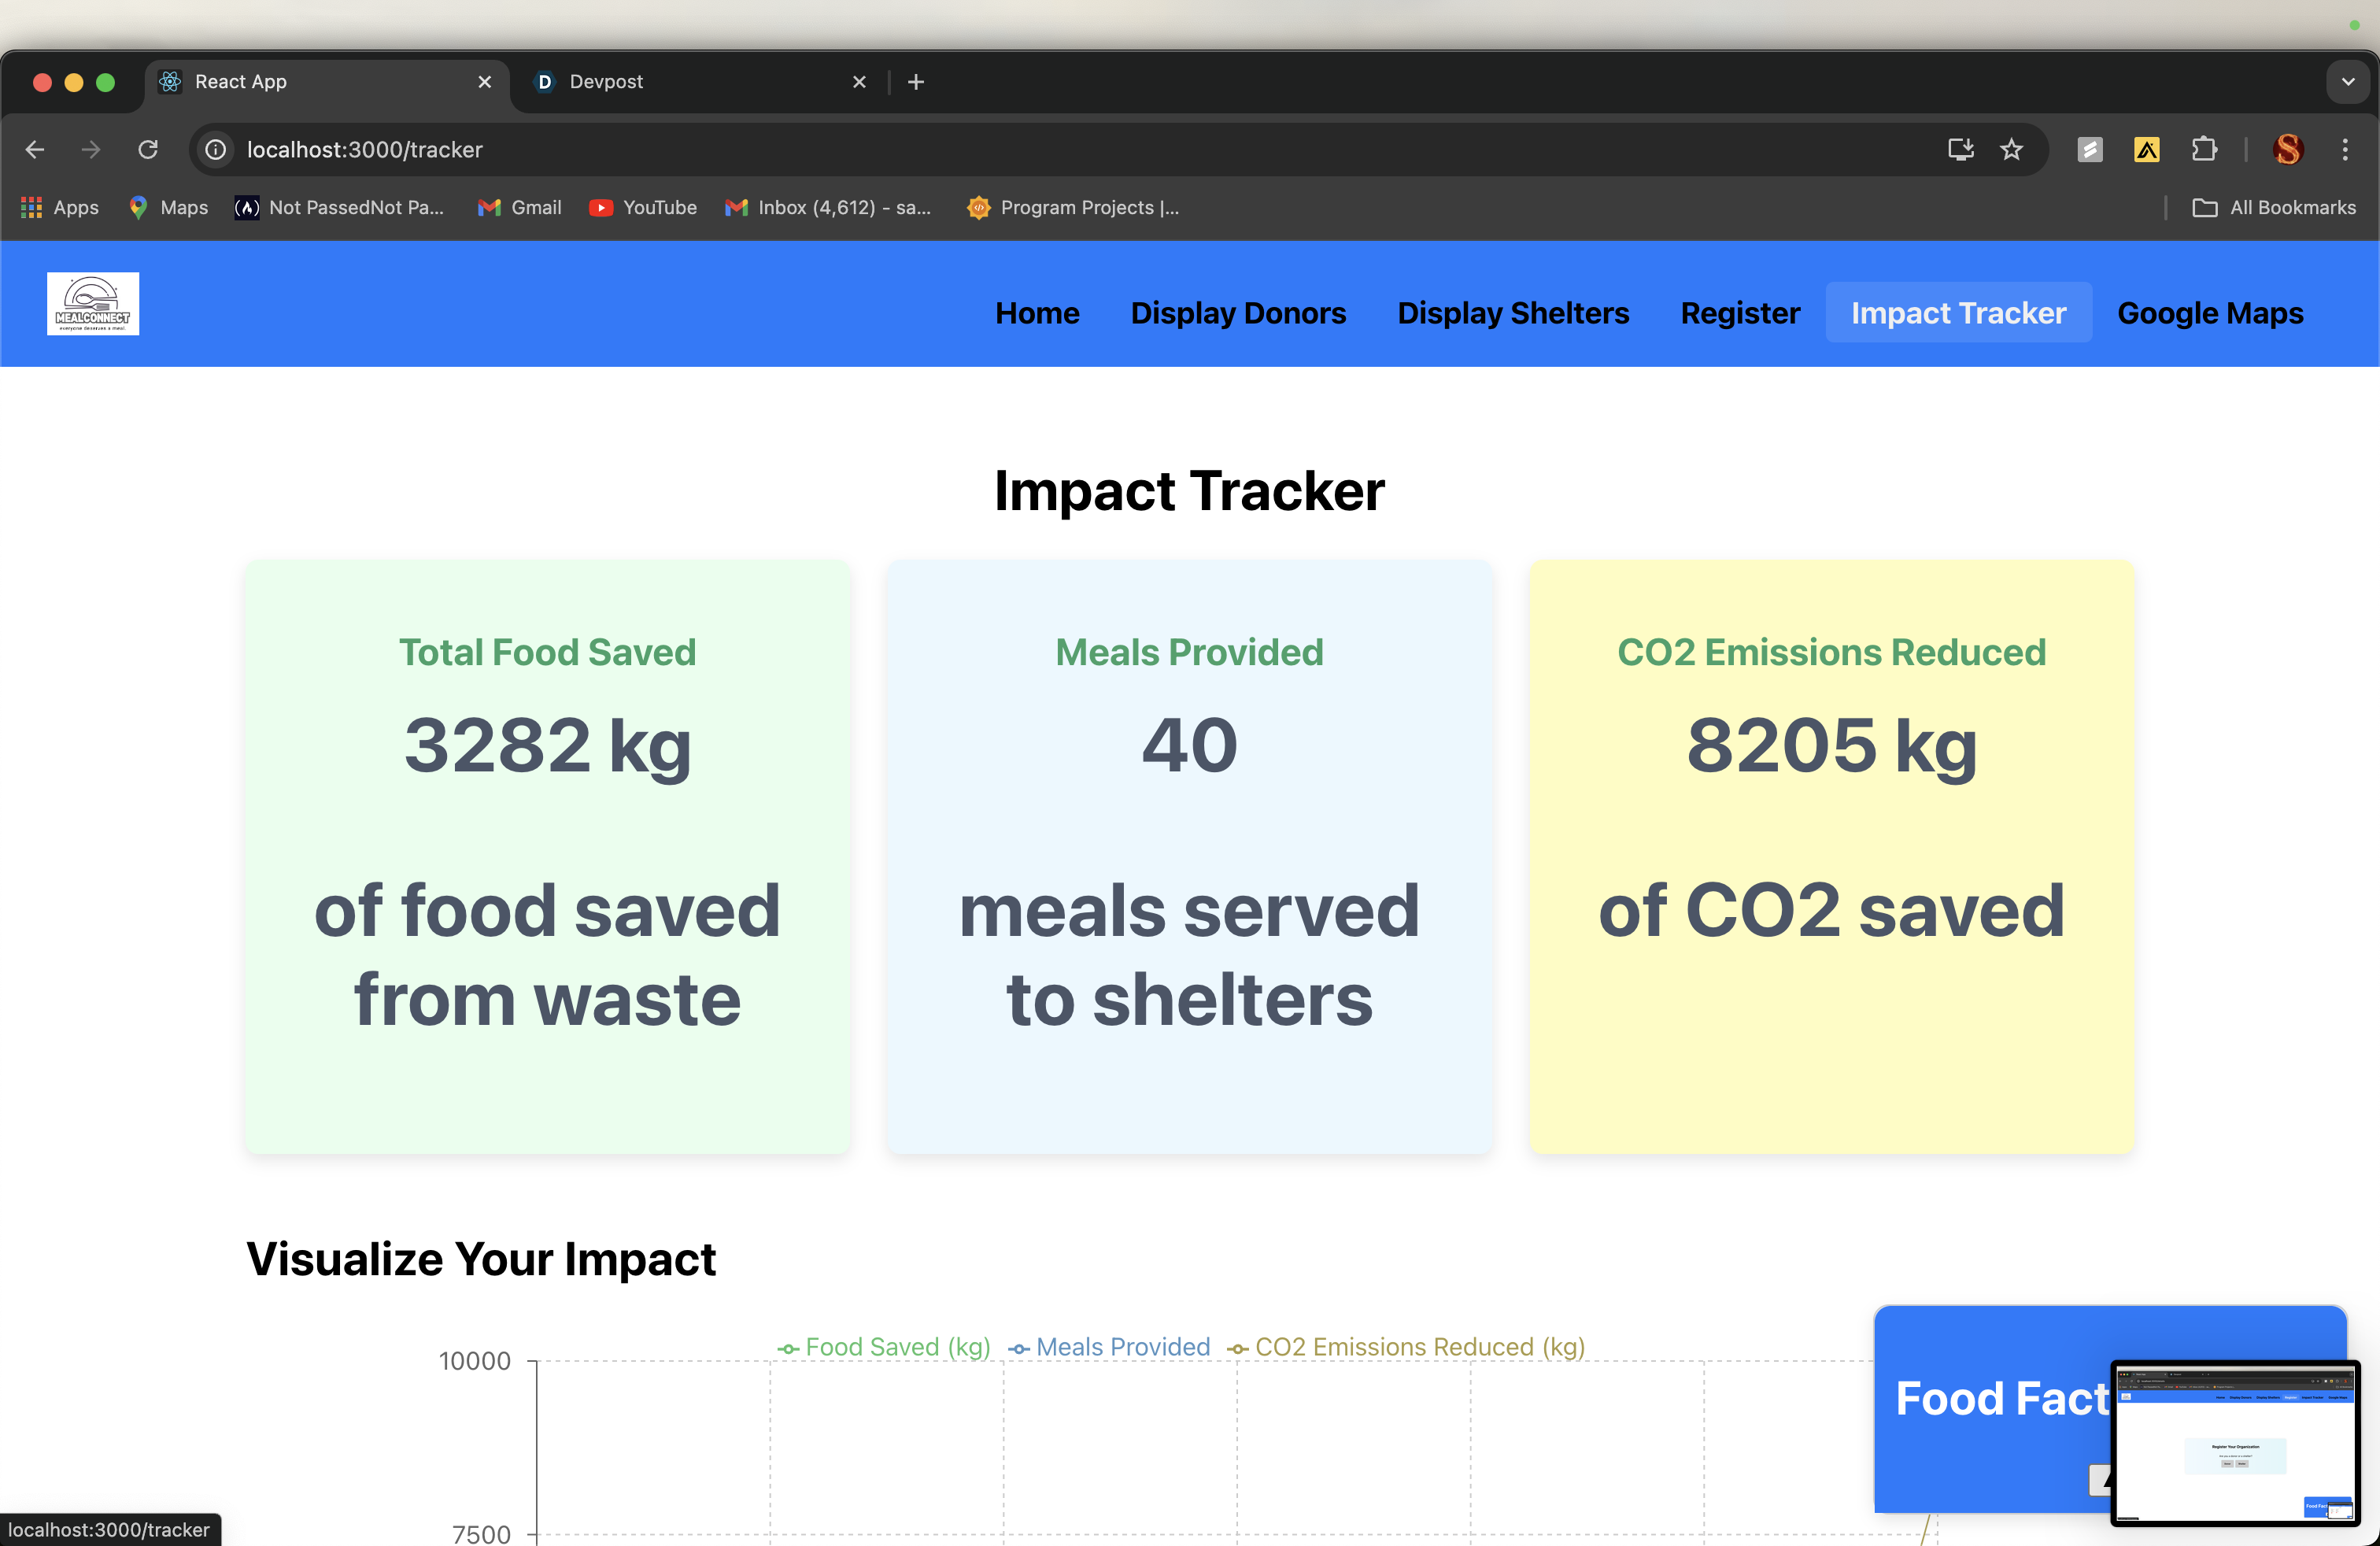The height and width of the screenshot is (1546, 2380).
Task: Go to Google Maps nav link
Action: (2210, 313)
